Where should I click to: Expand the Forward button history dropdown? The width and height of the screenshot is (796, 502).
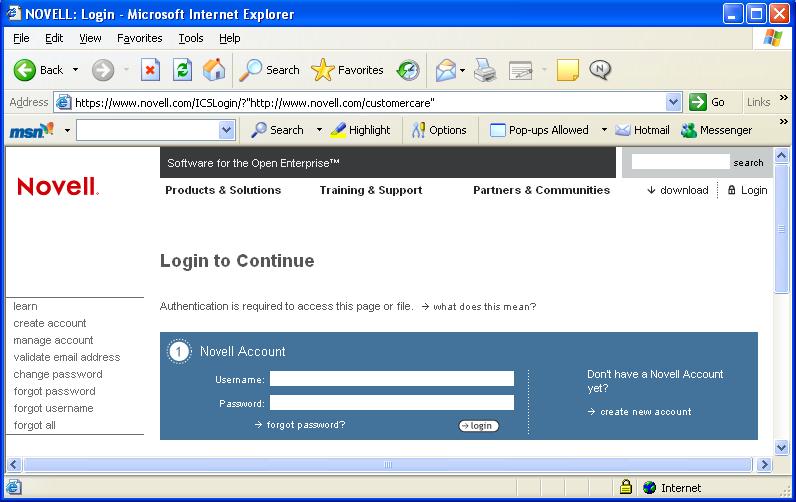tap(126, 70)
